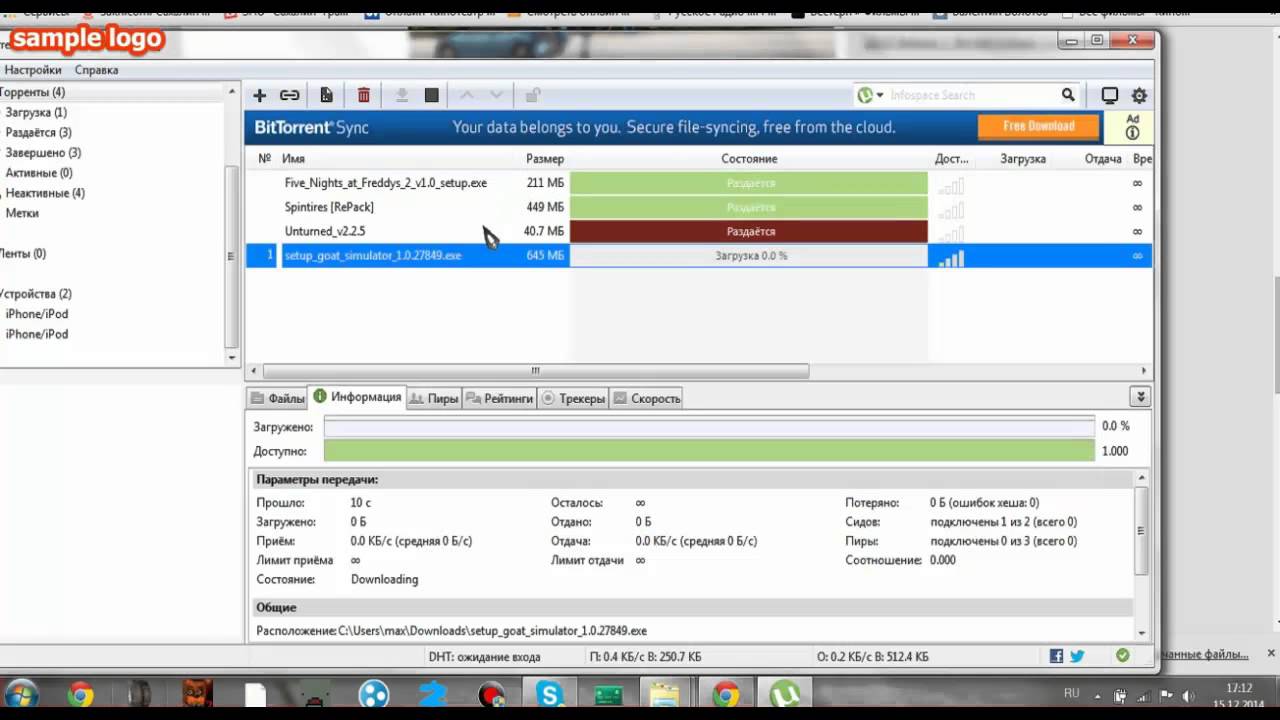Open Skype from the taskbar
The height and width of the screenshot is (720, 1280).
coord(550,694)
